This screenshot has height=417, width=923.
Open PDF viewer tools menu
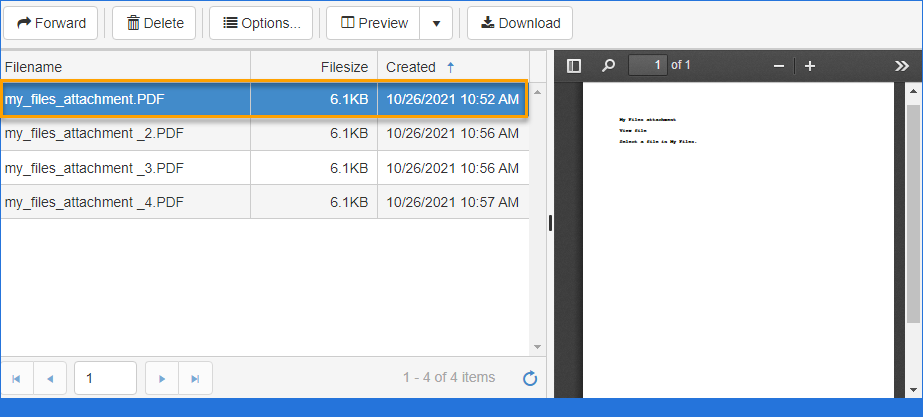point(901,66)
